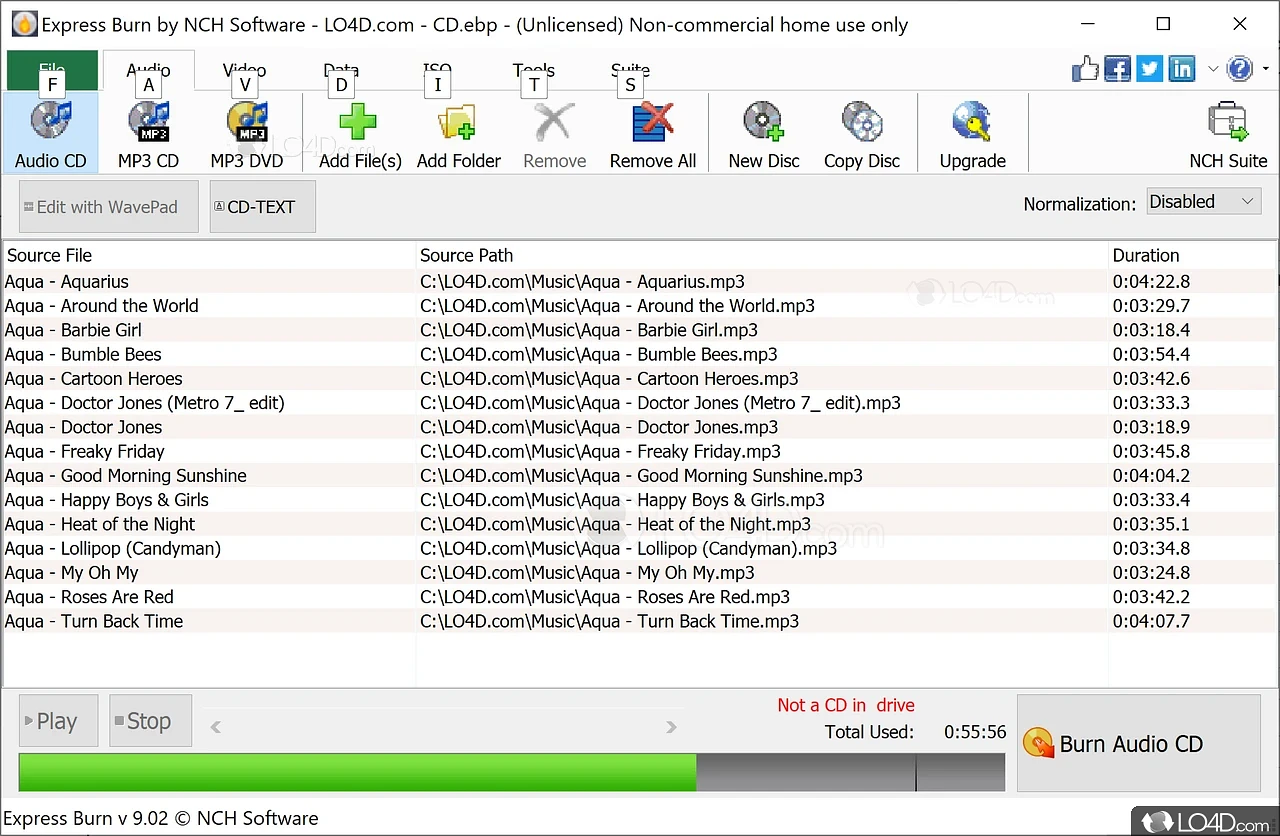Image resolution: width=1280 pixels, height=836 pixels.
Task: Click the Play button
Action: 58,721
